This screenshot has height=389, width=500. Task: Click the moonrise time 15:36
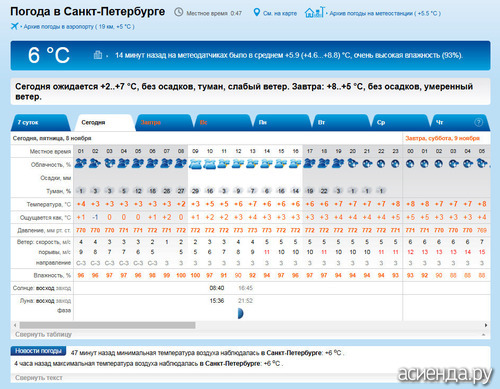217,301
